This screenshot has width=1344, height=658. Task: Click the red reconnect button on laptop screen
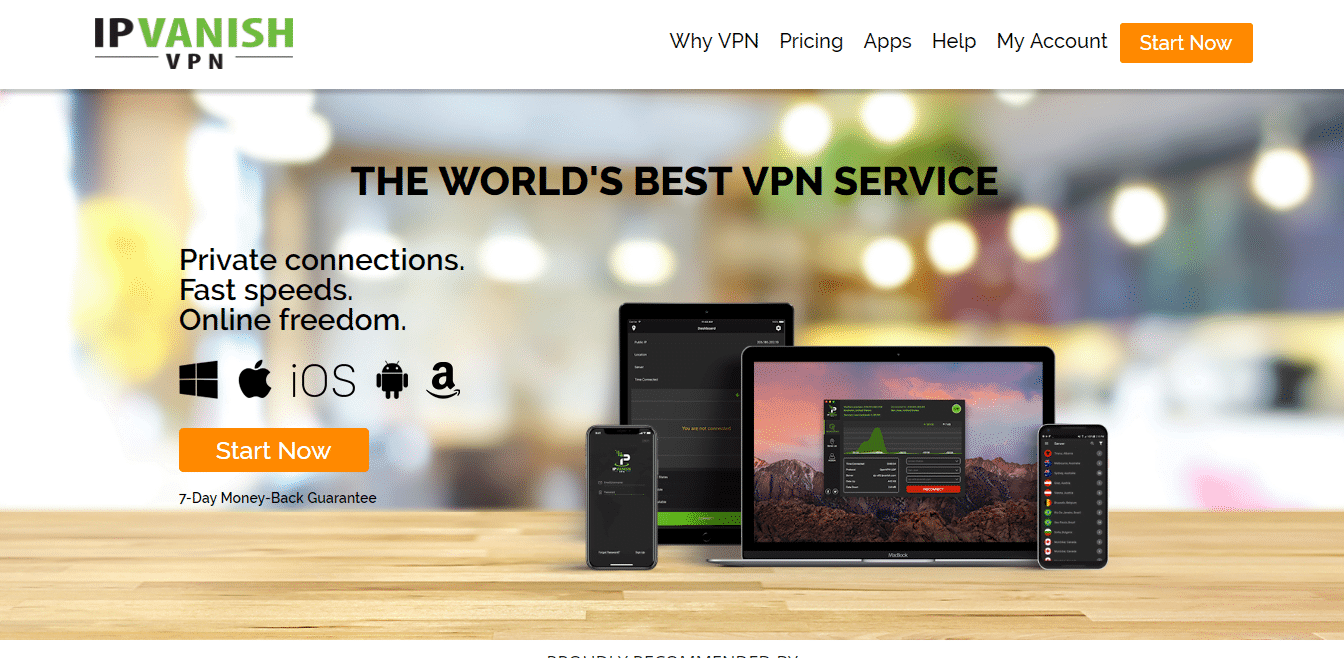pos(932,489)
